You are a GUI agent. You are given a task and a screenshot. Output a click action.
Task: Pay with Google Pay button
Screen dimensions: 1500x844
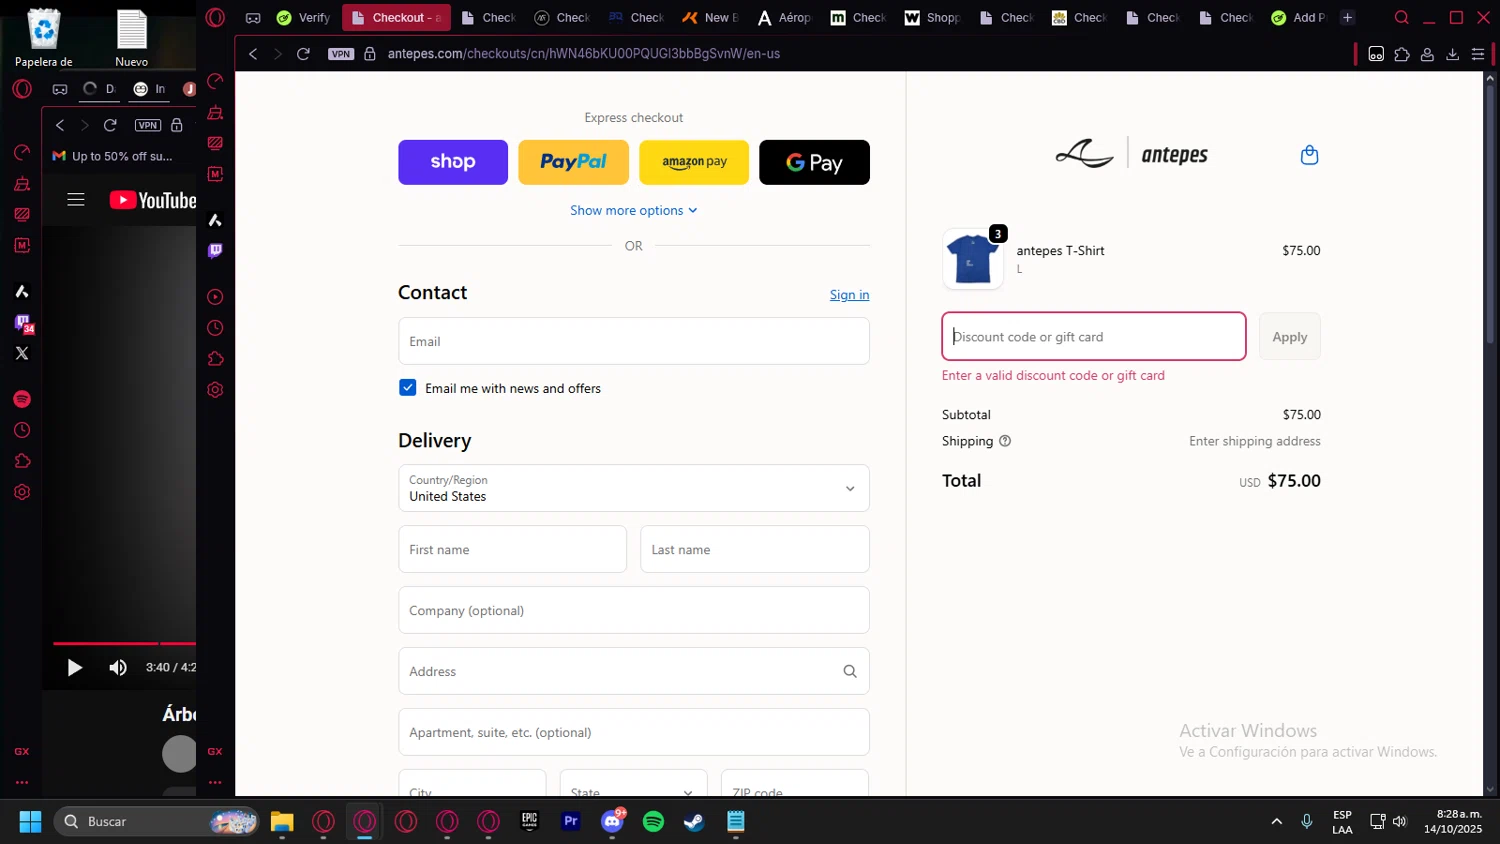point(814,162)
